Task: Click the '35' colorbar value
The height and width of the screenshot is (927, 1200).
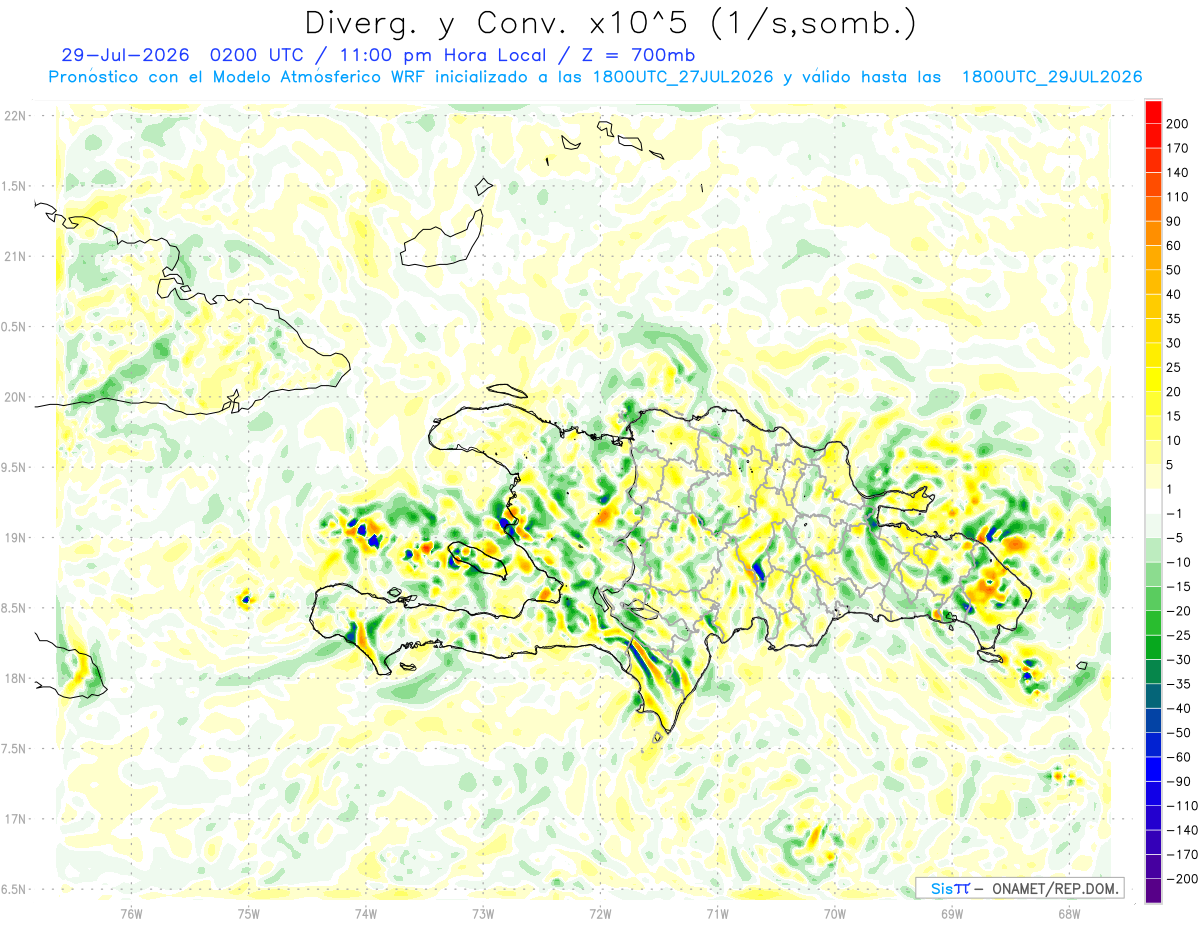Action: pos(1173,319)
